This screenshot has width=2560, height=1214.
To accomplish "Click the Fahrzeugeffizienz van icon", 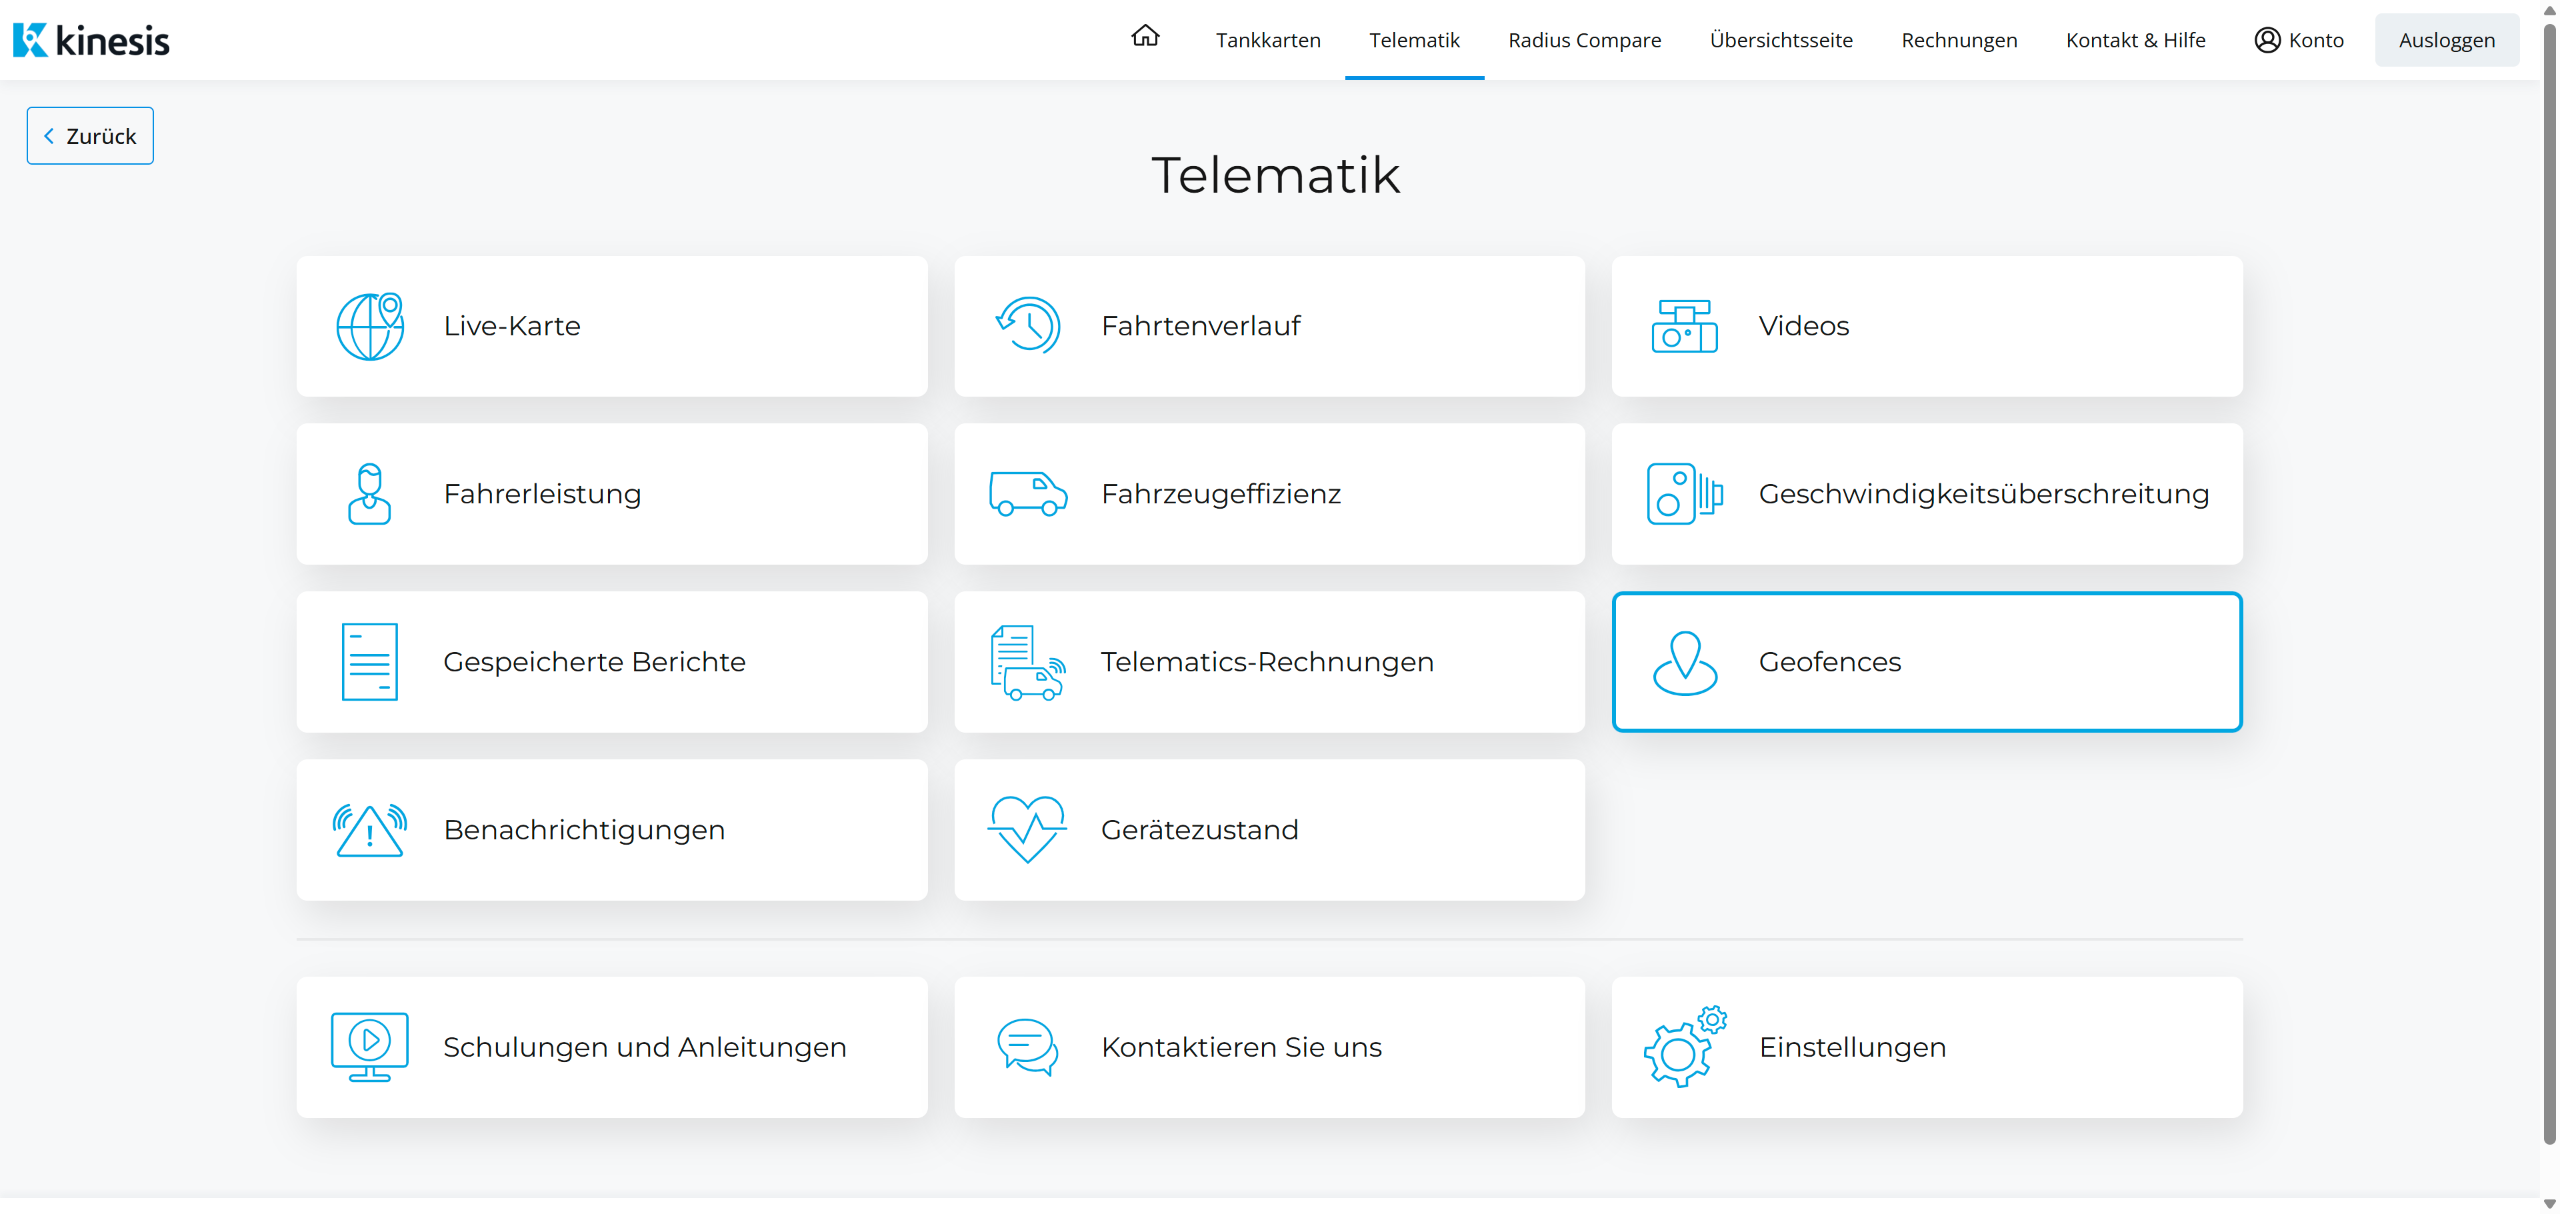I will click(1027, 494).
